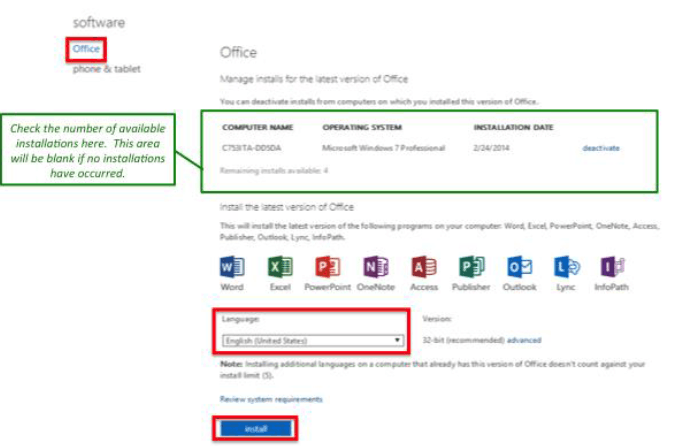Click the COMPUTER NAME column header
This screenshot has height=446, width=677.
(257, 127)
